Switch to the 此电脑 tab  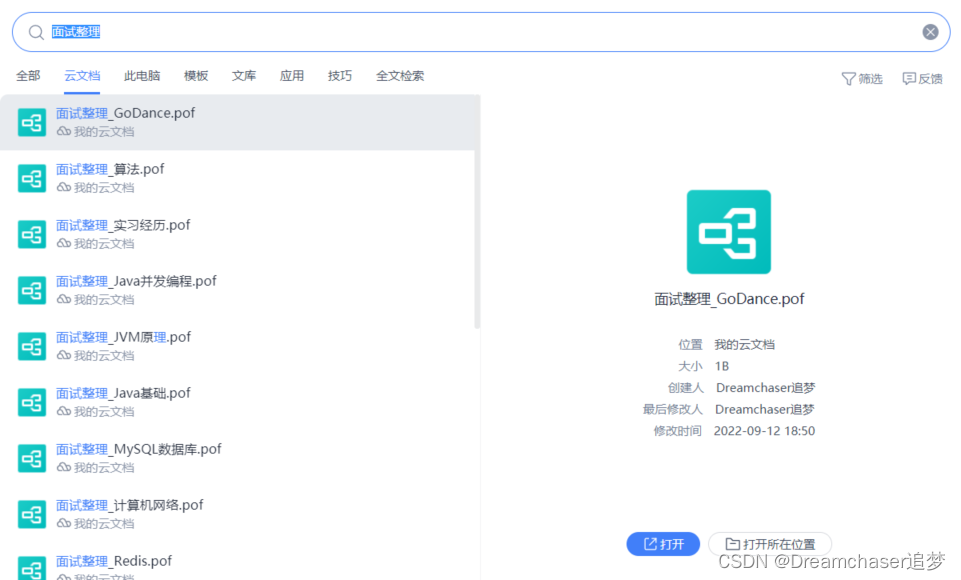coord(142,76)
